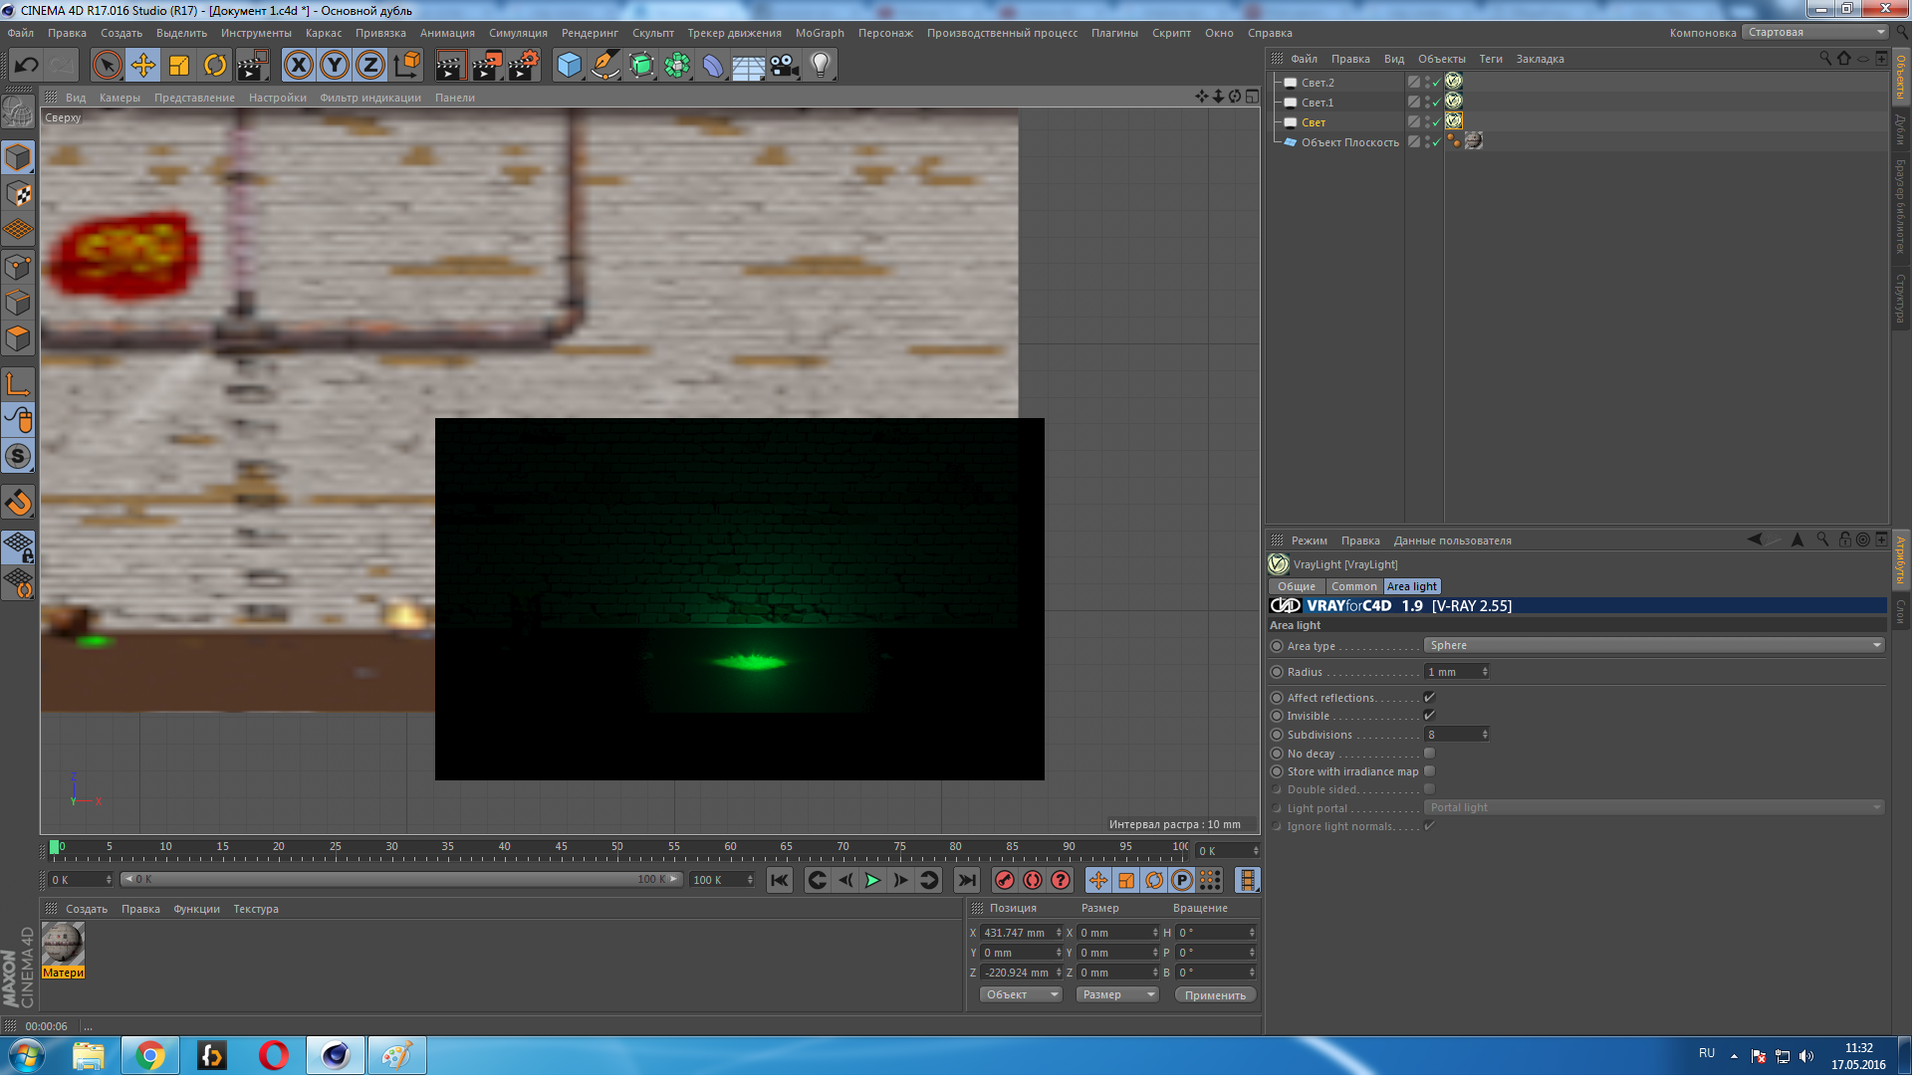The image size is (1920, 1084).
Task: Enable Axis mode icon
Action: coord(18,385)
